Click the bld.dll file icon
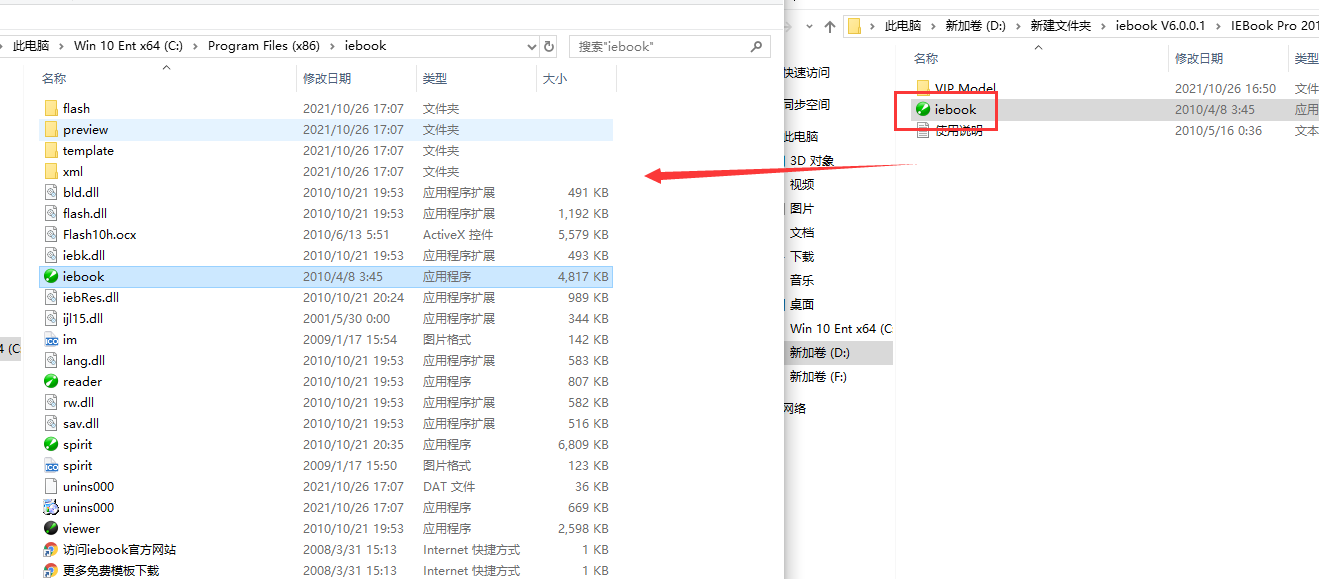1319x579 pixels. pos(51,192)
